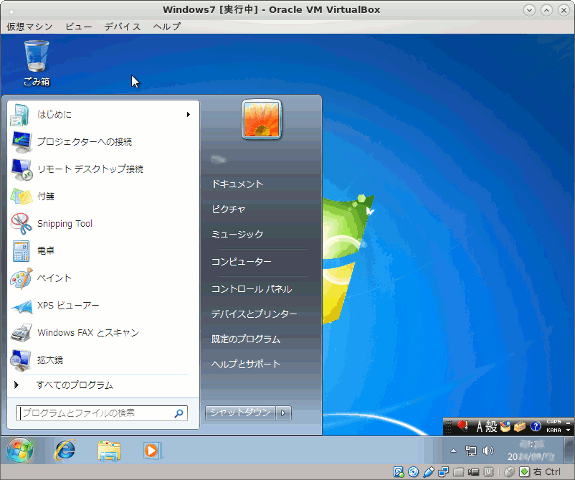
Task: Click the VirtualBox shared folders indicator
Action: point(458,472)
